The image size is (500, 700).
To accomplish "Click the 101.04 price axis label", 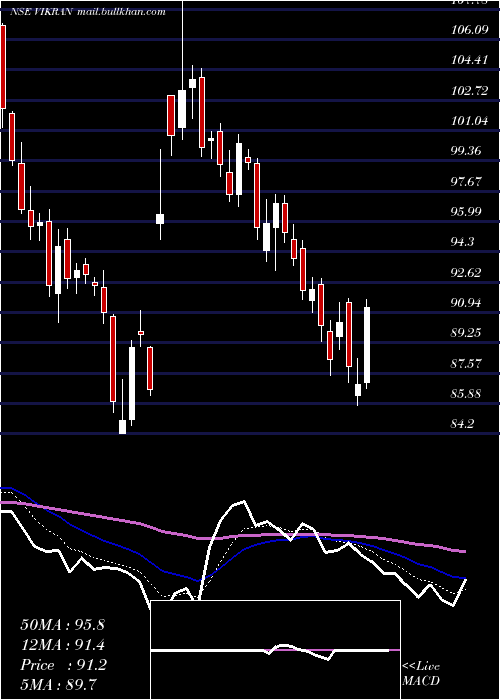I will coord(469,121).
